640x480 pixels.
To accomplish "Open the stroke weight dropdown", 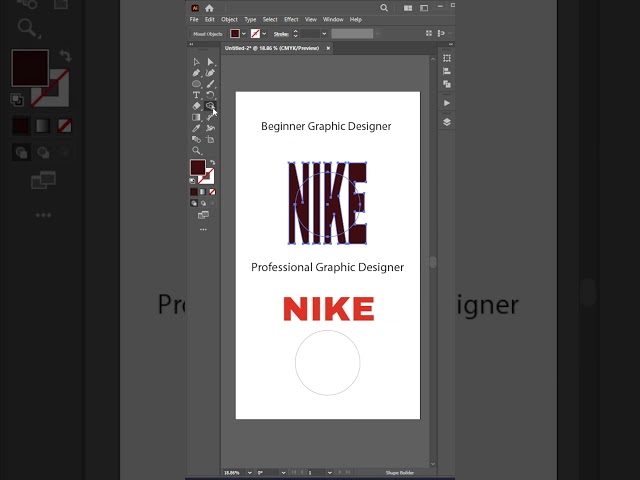I will pos(324,34).
